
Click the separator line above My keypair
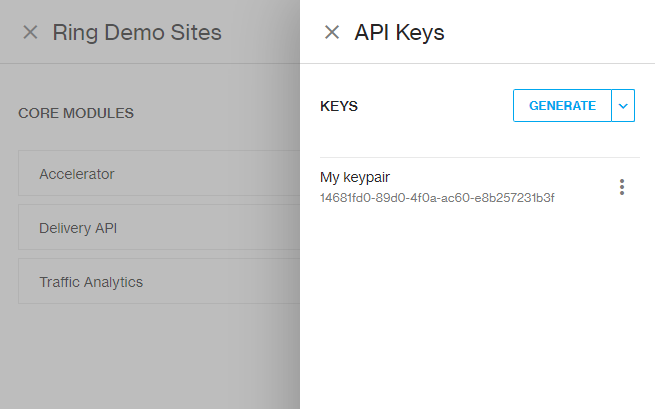coord(480,158)
